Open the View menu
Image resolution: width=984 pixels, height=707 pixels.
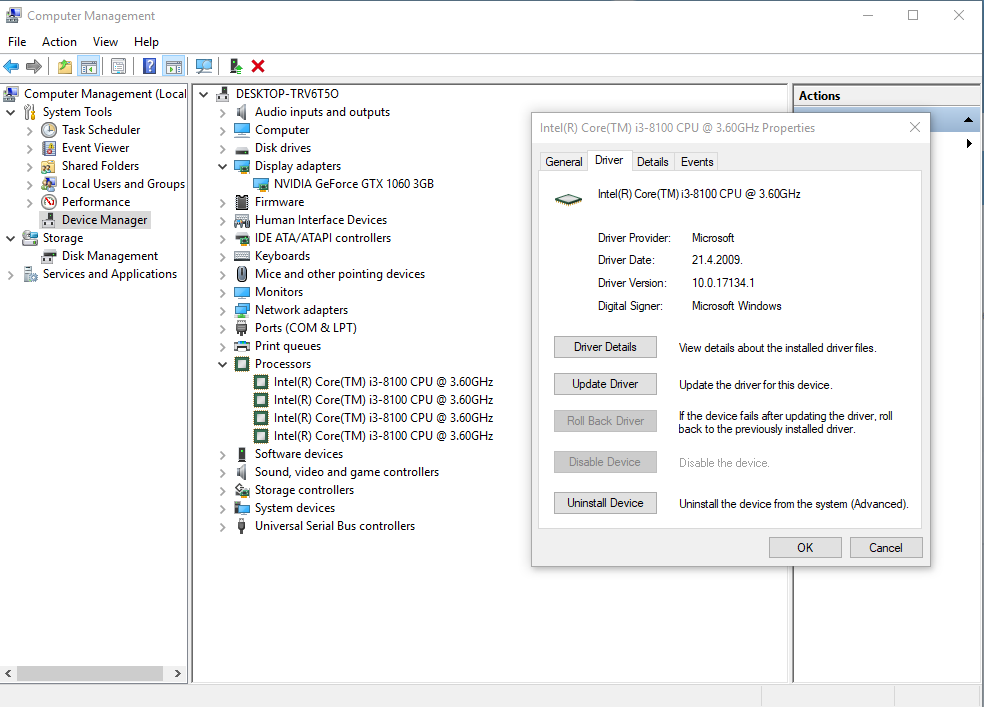tap(105, 42)
